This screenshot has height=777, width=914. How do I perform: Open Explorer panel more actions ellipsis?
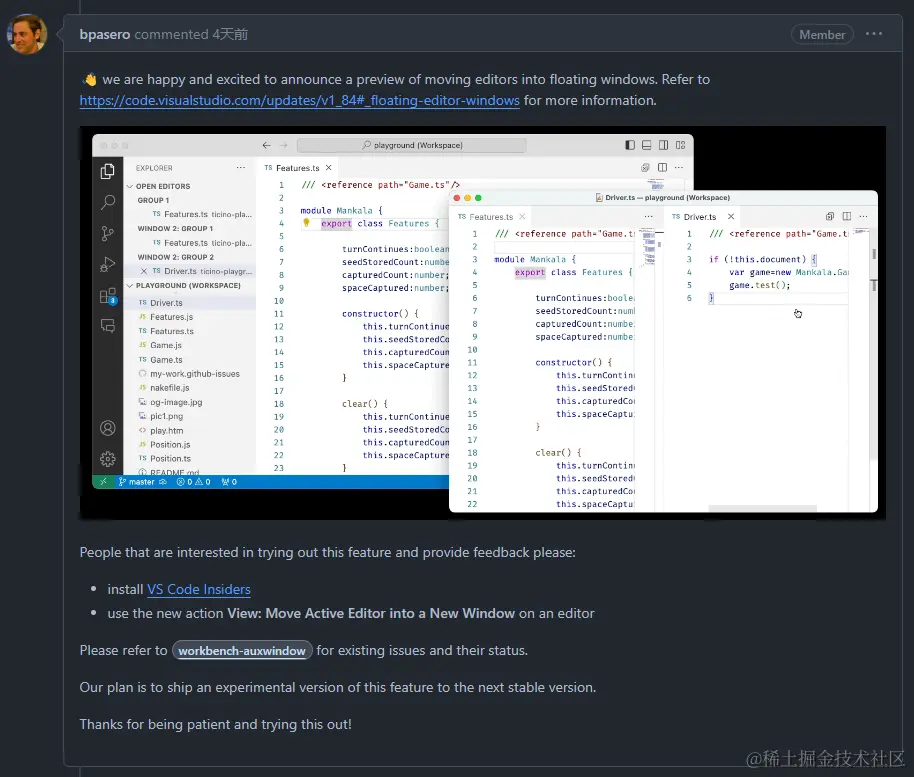[241, 168]
